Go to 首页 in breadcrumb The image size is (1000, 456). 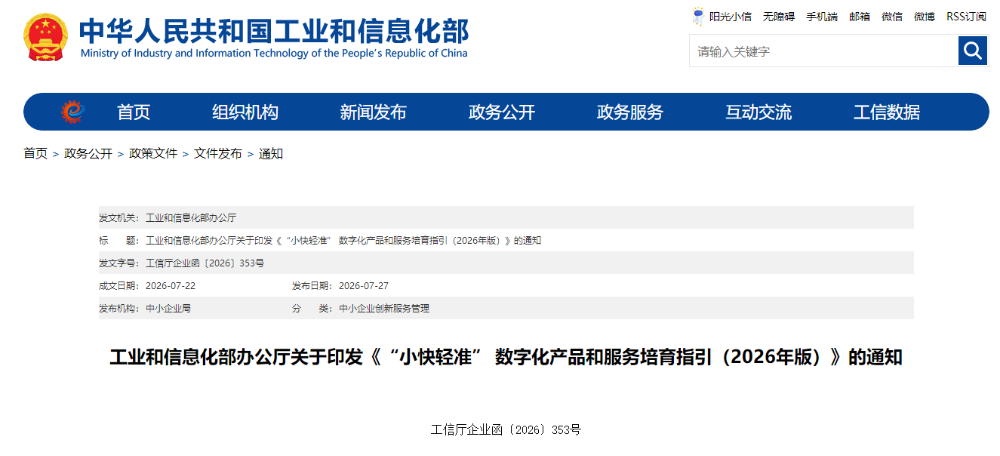[36, 153]
